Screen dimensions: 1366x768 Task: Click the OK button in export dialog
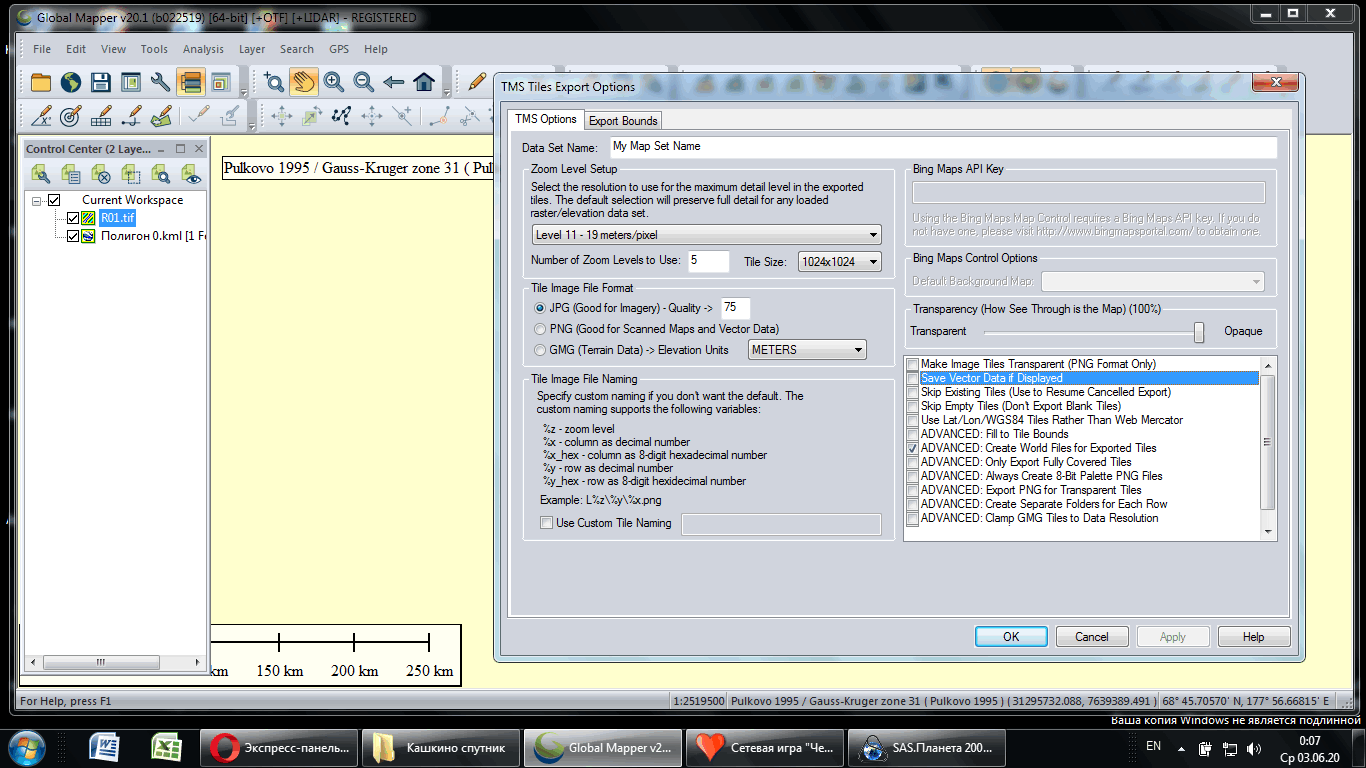coord(1011,637)
